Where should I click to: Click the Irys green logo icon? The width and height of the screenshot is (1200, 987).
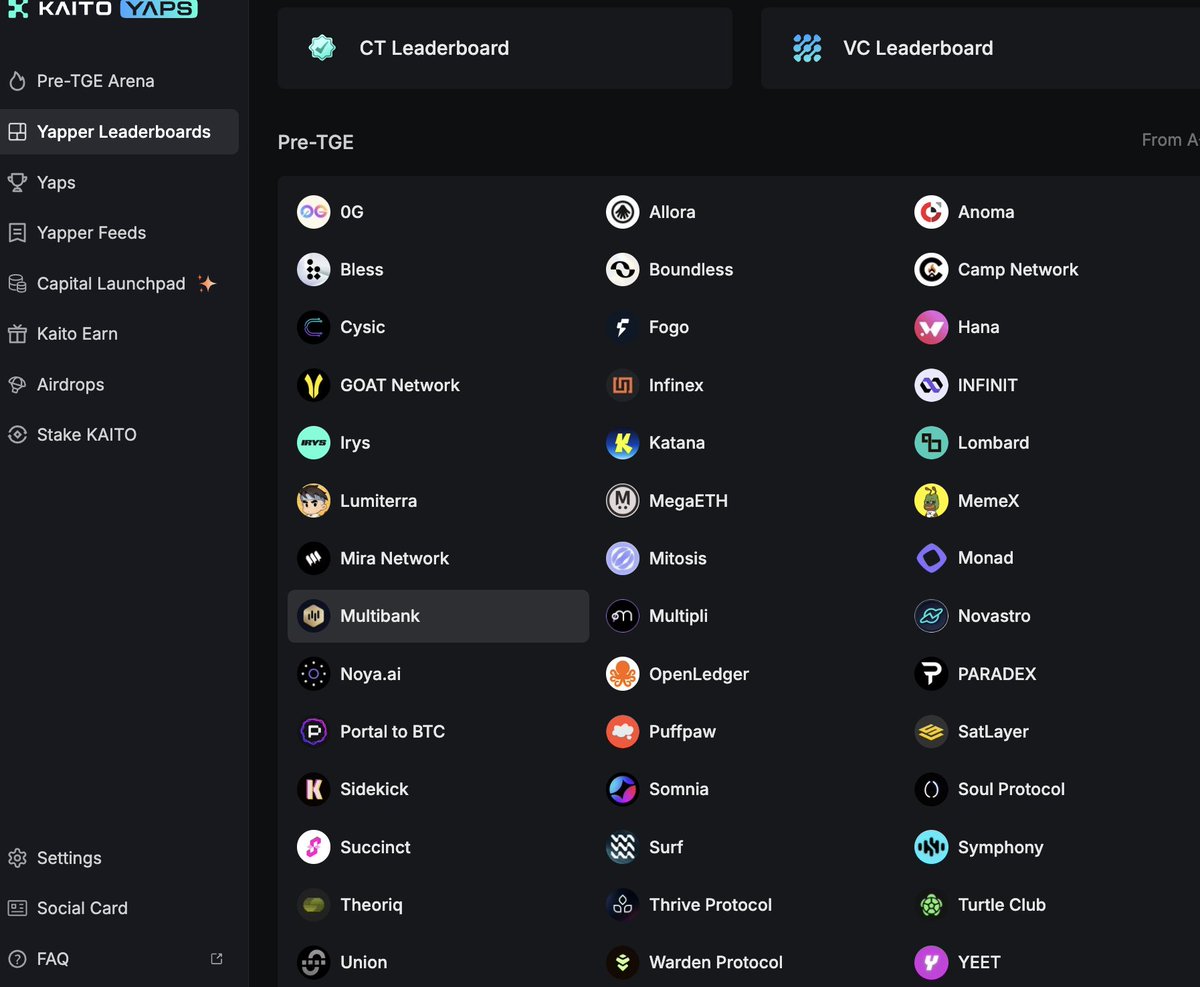tap(313, 443)
